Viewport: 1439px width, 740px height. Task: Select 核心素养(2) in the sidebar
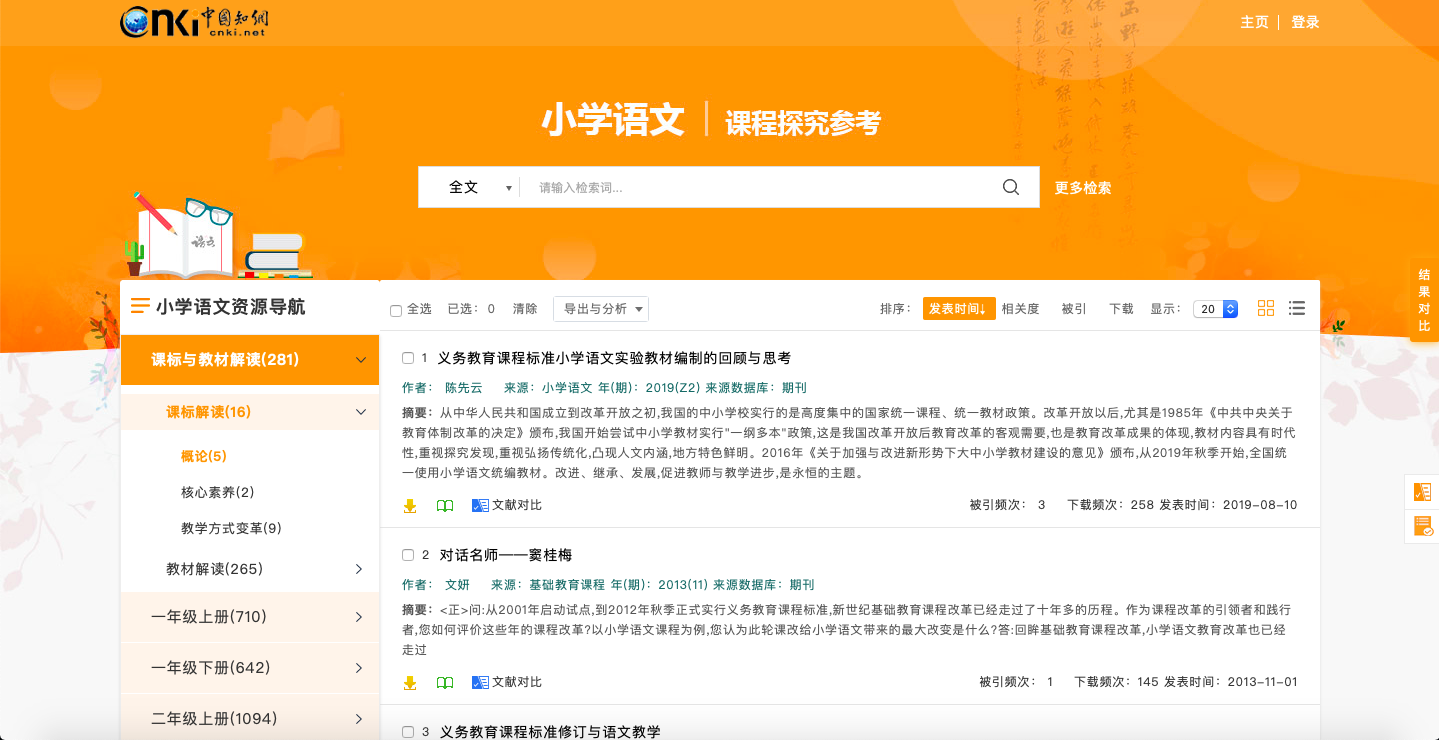(218, 492)
